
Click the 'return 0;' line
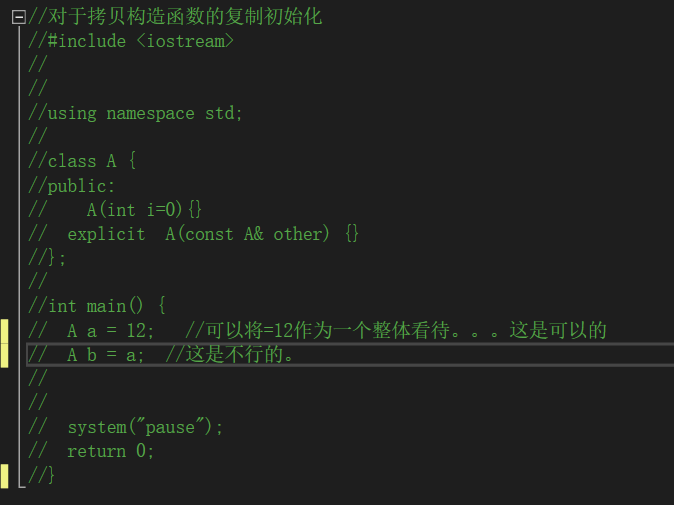(111, 451)
